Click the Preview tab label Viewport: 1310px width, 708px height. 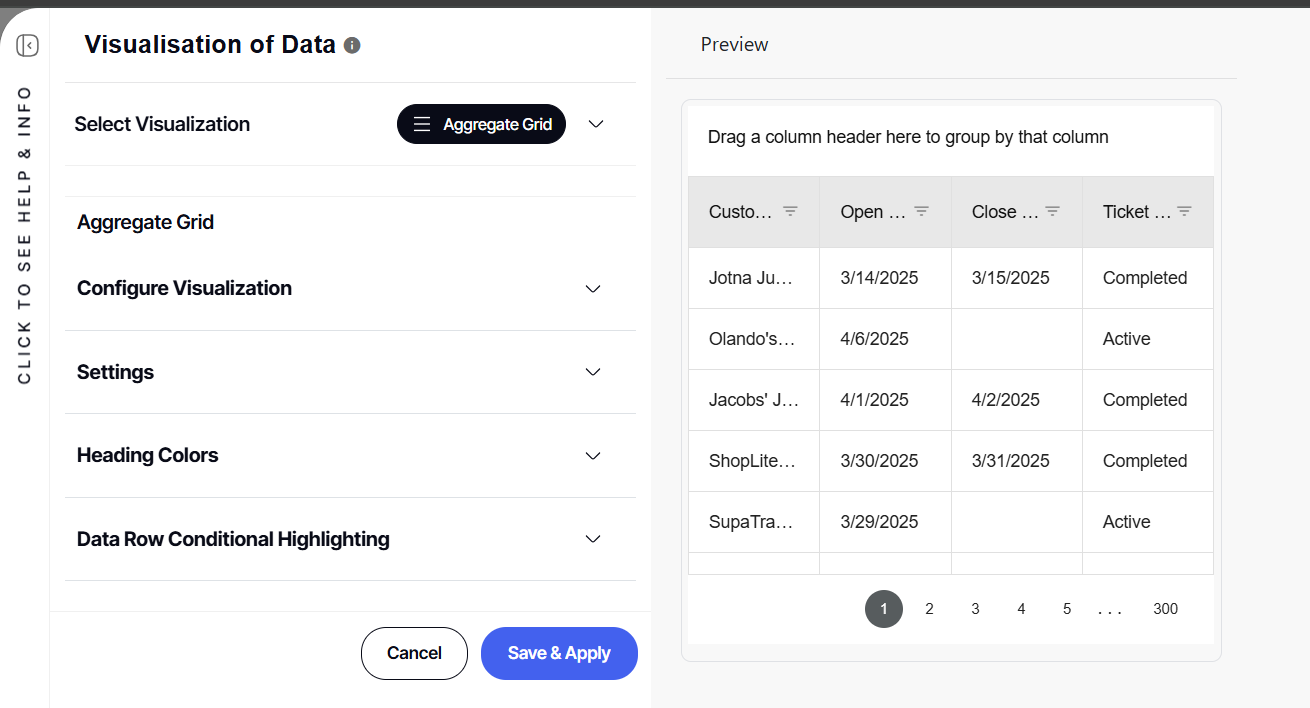click(734, 45)
